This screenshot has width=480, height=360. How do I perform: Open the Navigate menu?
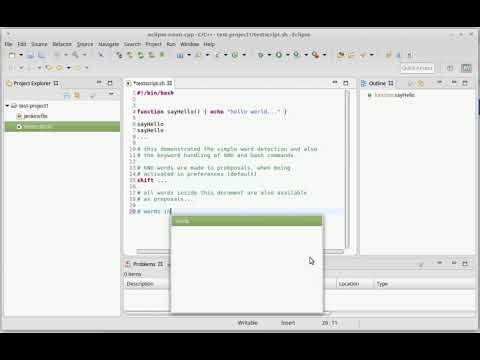tap(109, 44)
